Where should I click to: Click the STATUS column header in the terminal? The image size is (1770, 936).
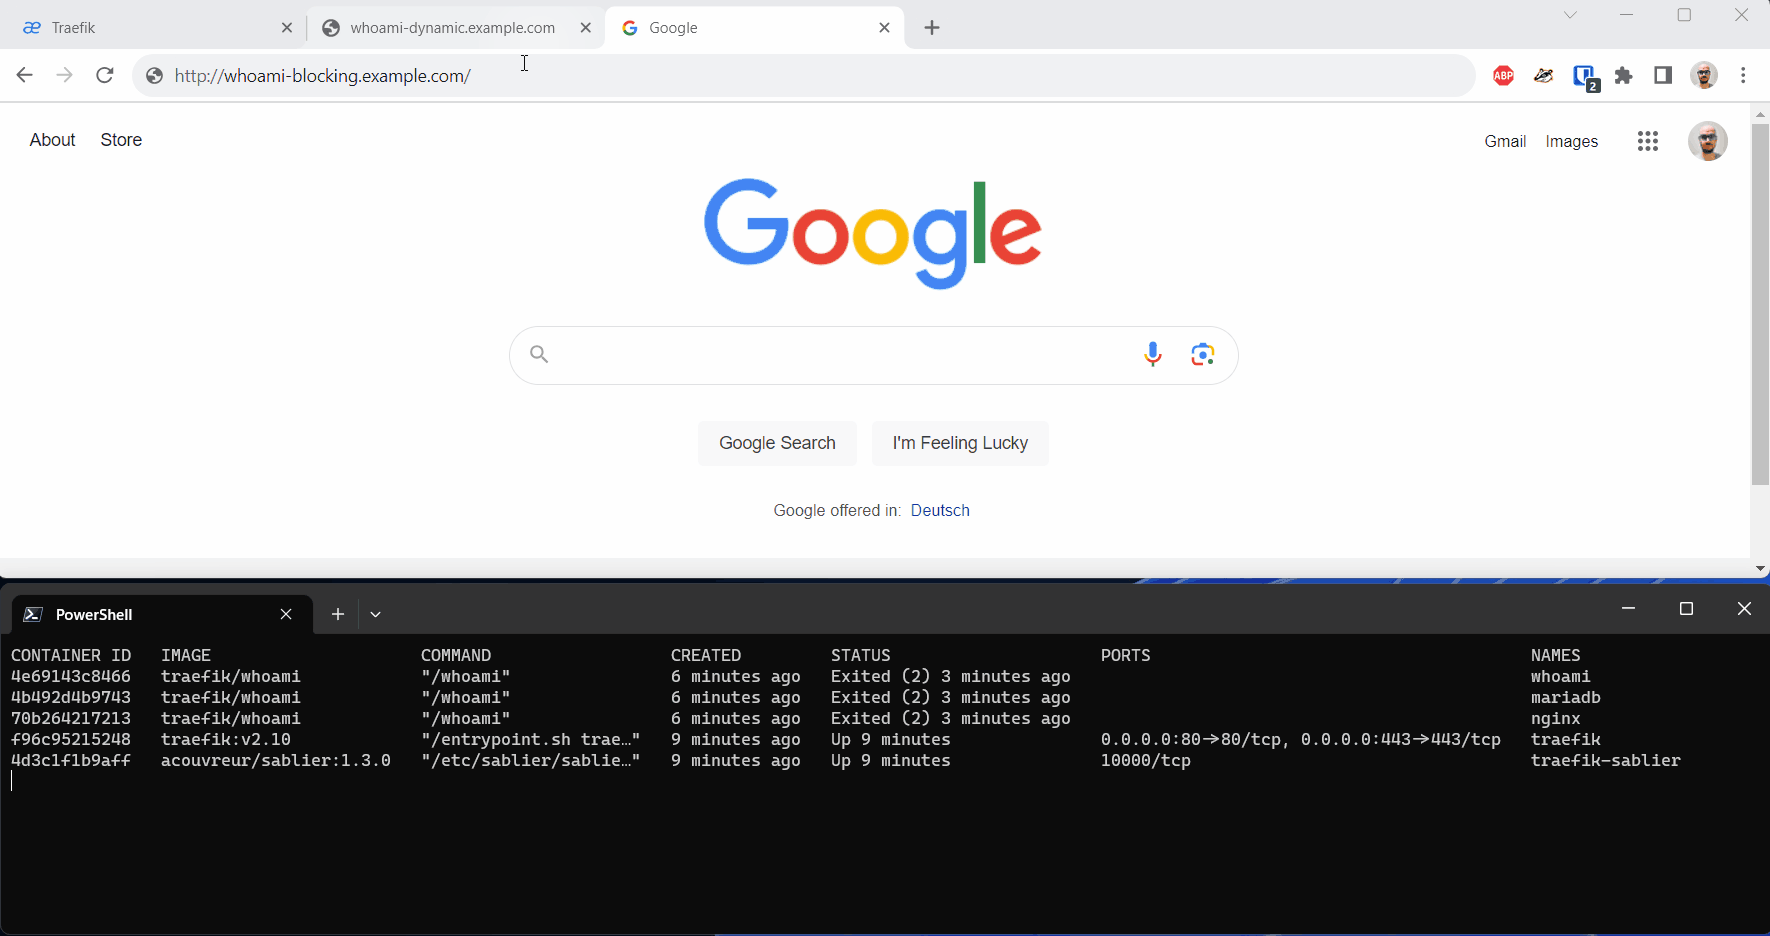pos(861,655)
